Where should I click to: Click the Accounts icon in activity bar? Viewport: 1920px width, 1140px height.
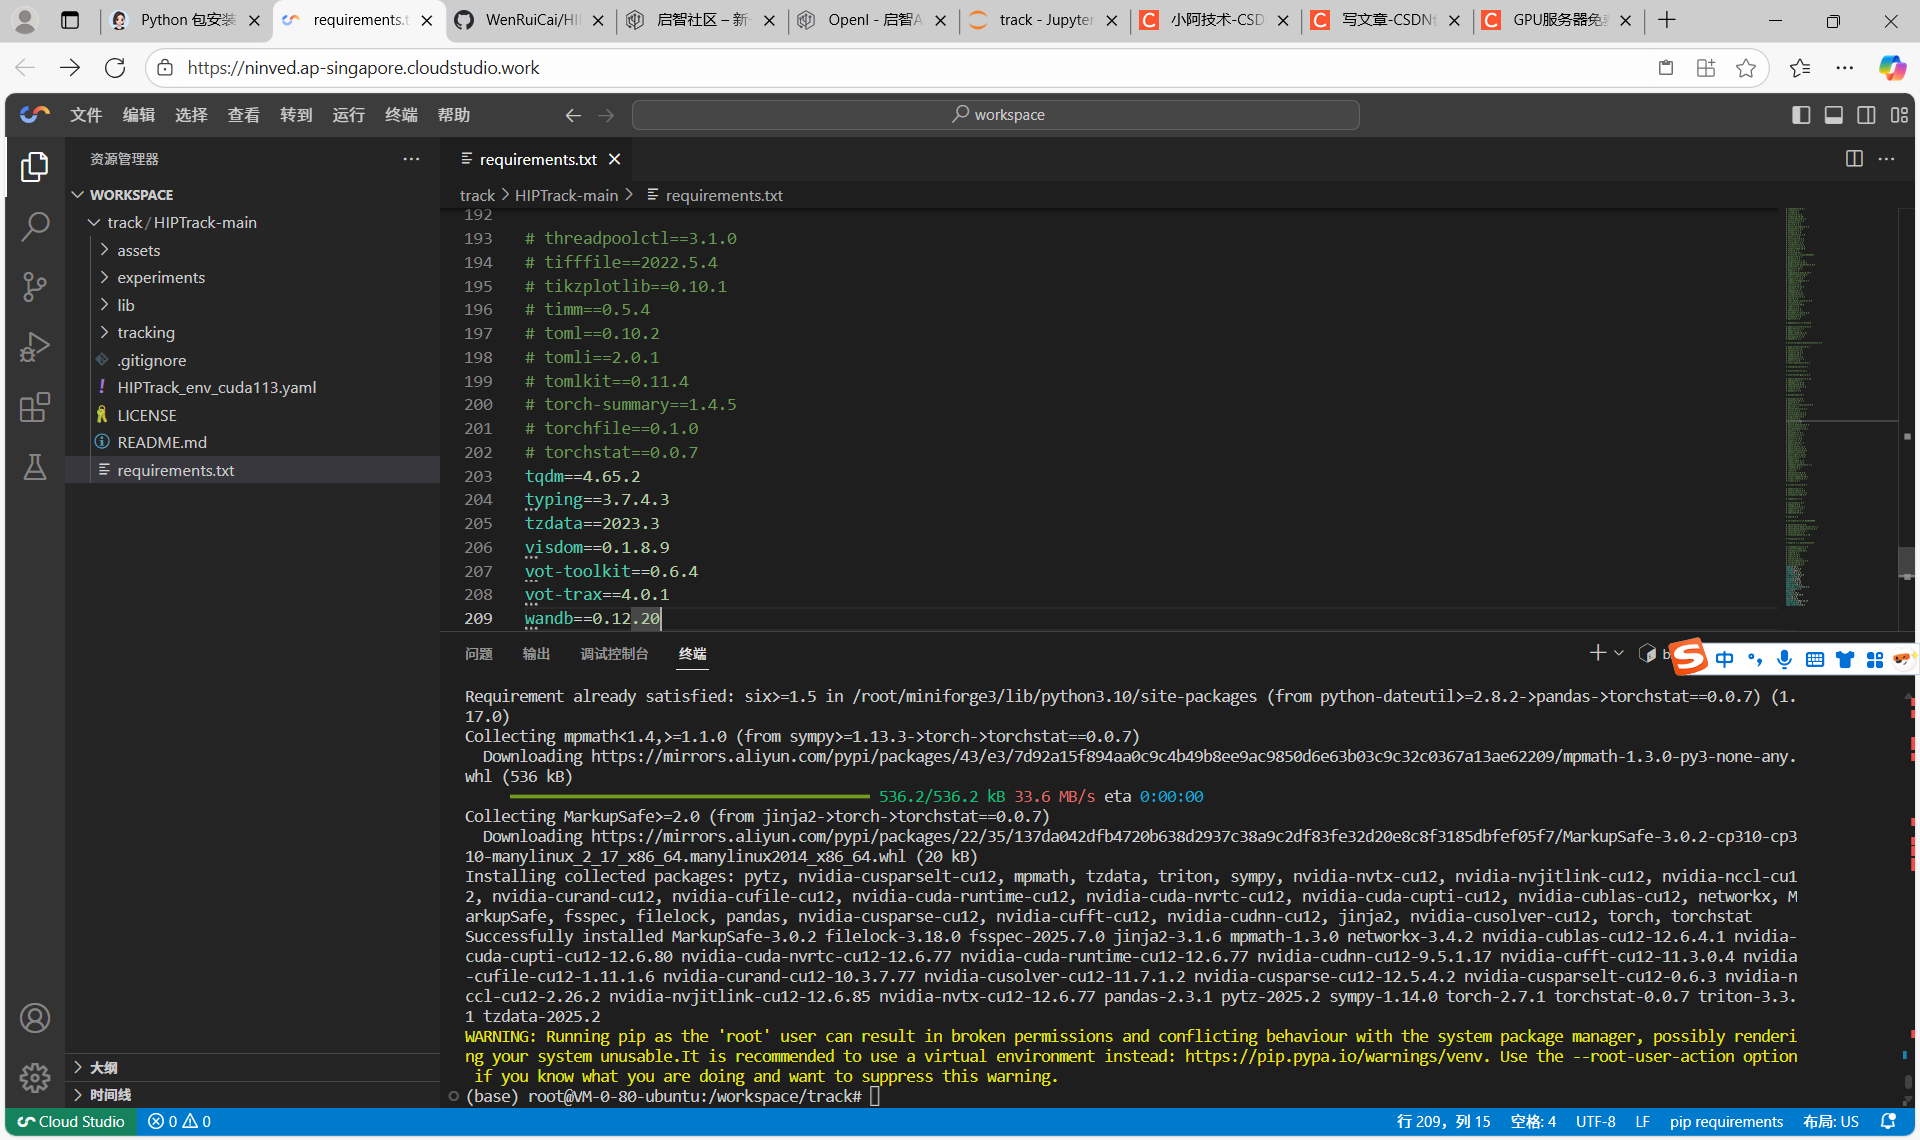click(x=35, y=1018)
